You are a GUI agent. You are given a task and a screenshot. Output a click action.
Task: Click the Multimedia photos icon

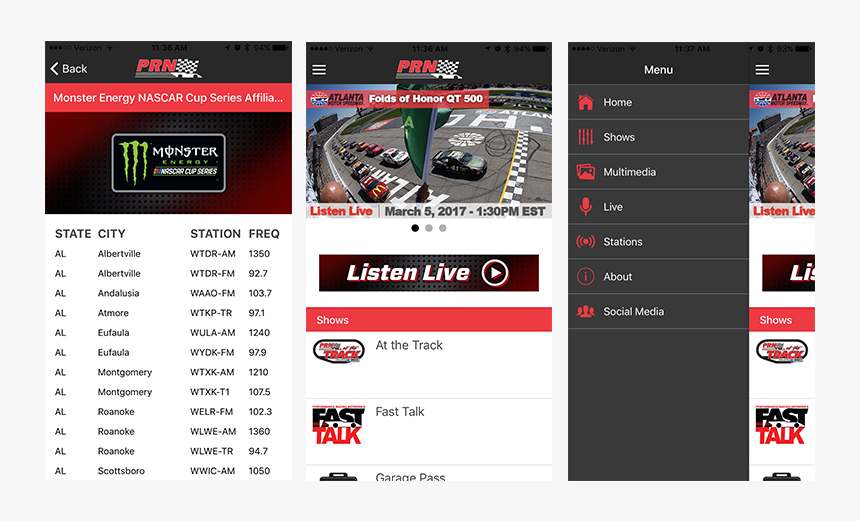tap(585, 172)
